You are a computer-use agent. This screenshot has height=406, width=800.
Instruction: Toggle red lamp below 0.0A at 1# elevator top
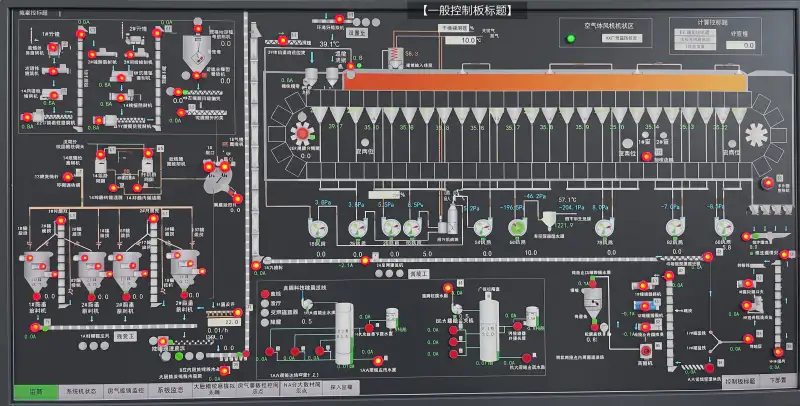81,34
